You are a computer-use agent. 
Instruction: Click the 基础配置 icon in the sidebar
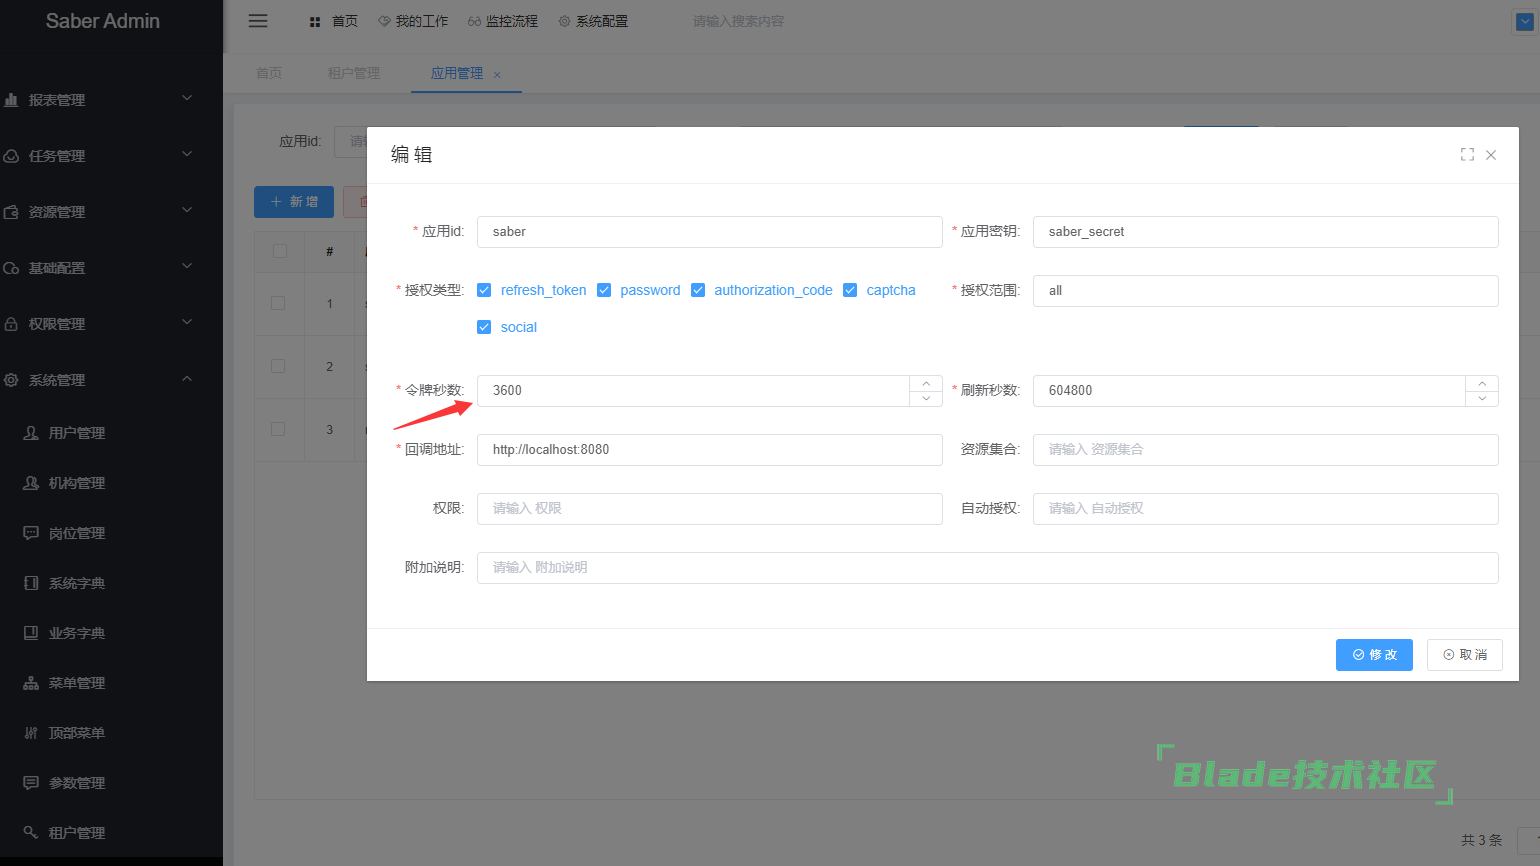[12, 268]
